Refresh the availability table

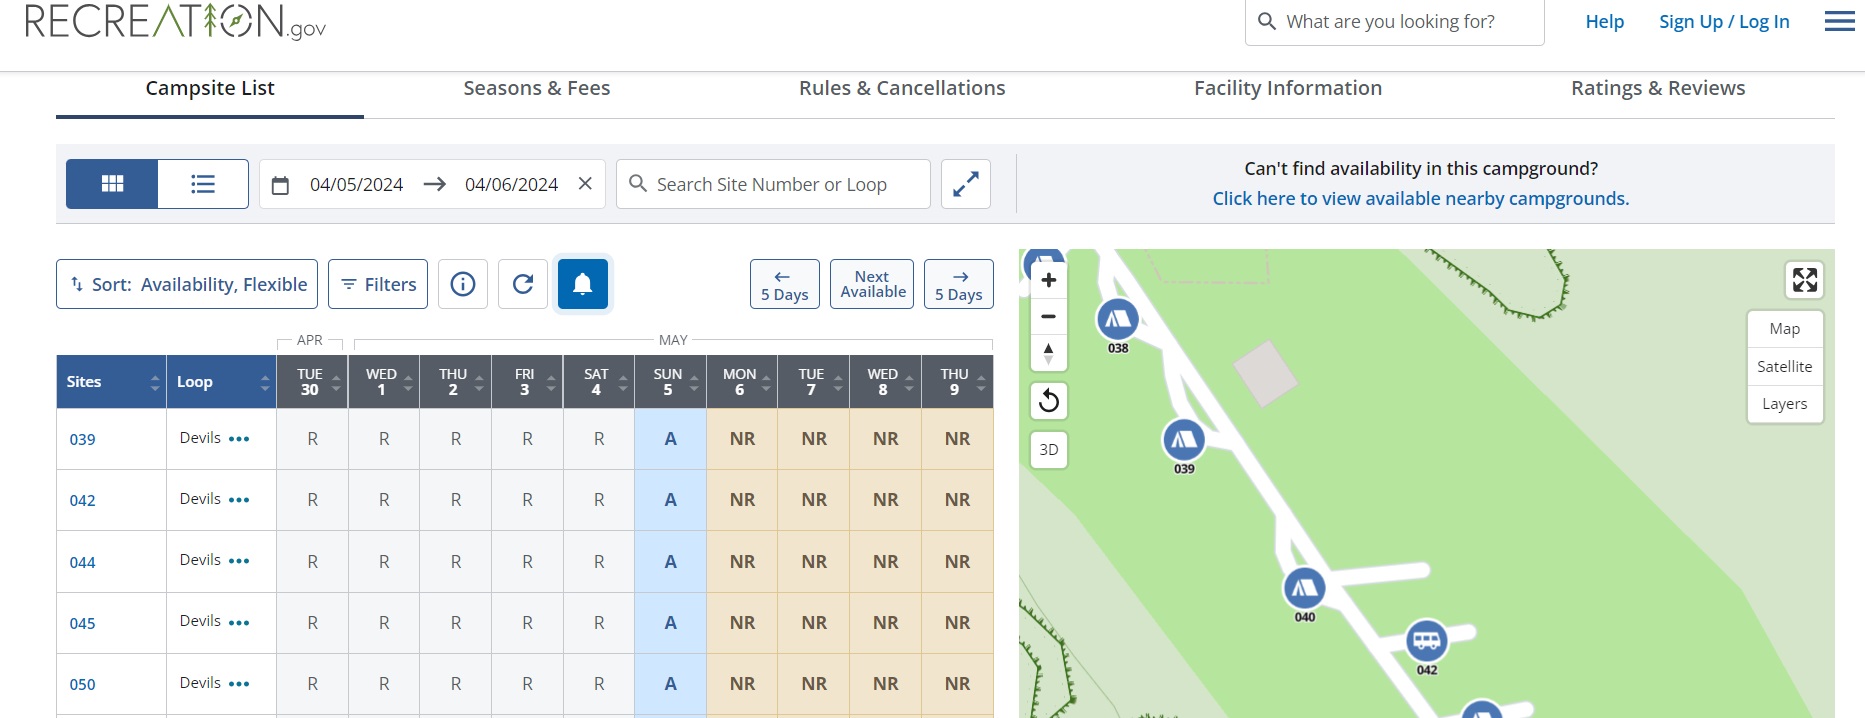[523, 284]
